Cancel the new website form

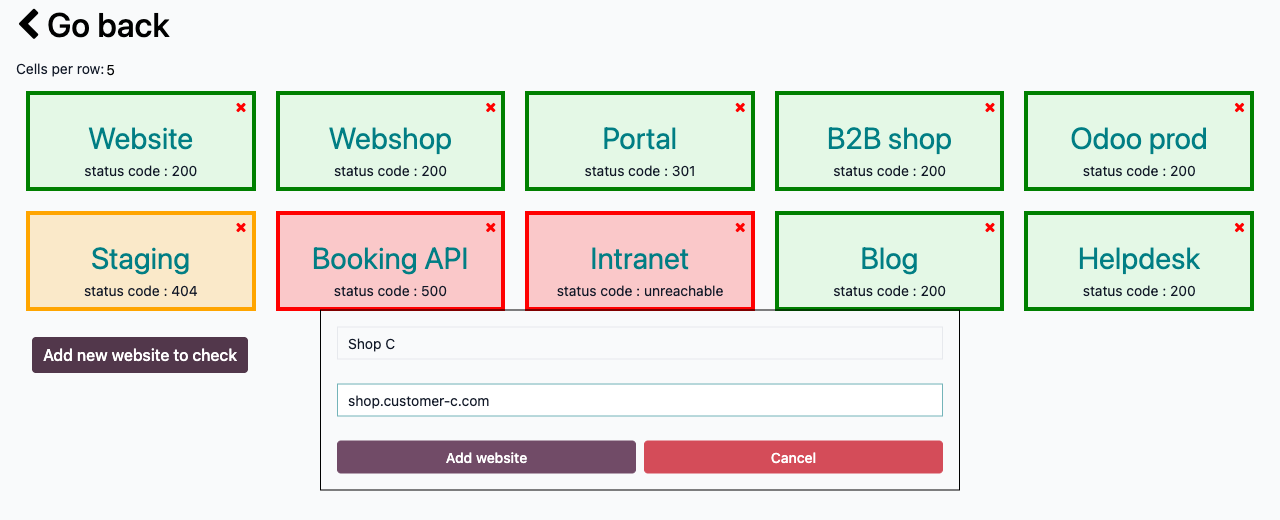tap(793, 457)
